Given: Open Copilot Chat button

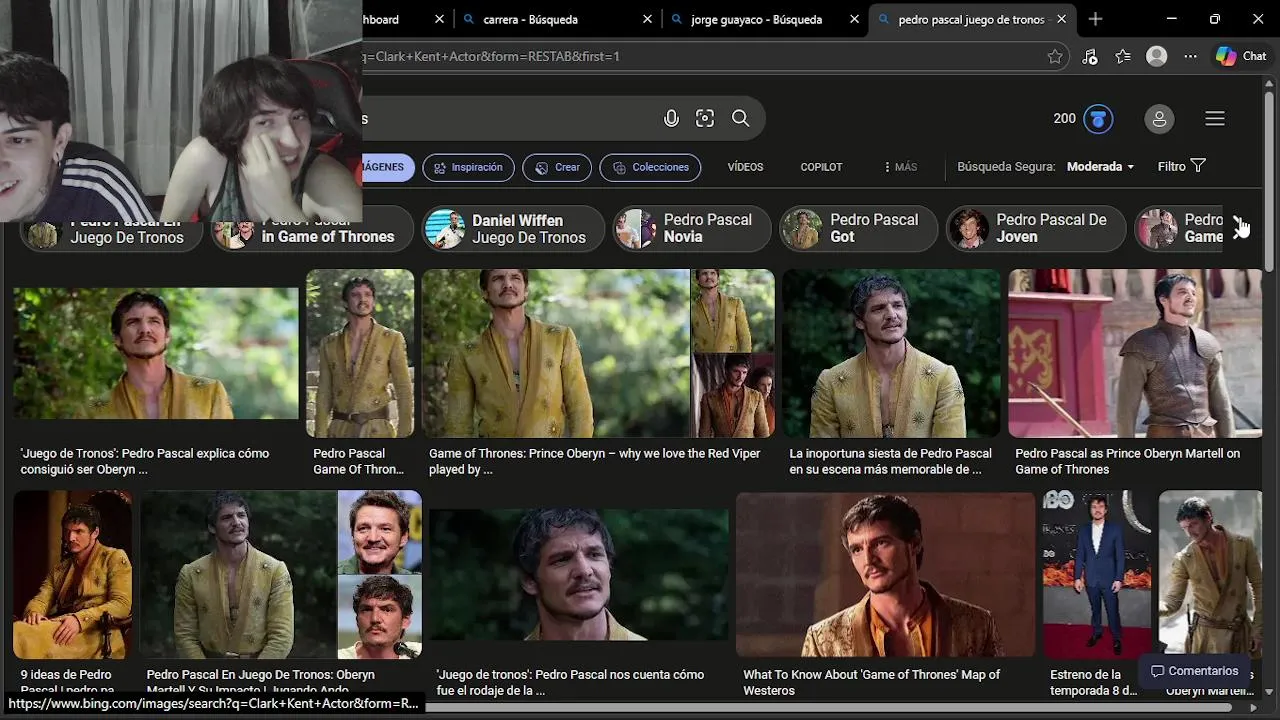Looking at the screenshot, I should [x=1241, y=57].
